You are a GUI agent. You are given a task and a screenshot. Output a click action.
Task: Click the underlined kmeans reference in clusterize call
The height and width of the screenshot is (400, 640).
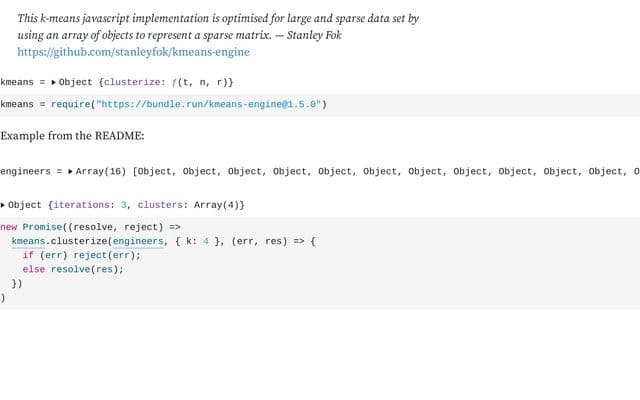coord(28,241)
